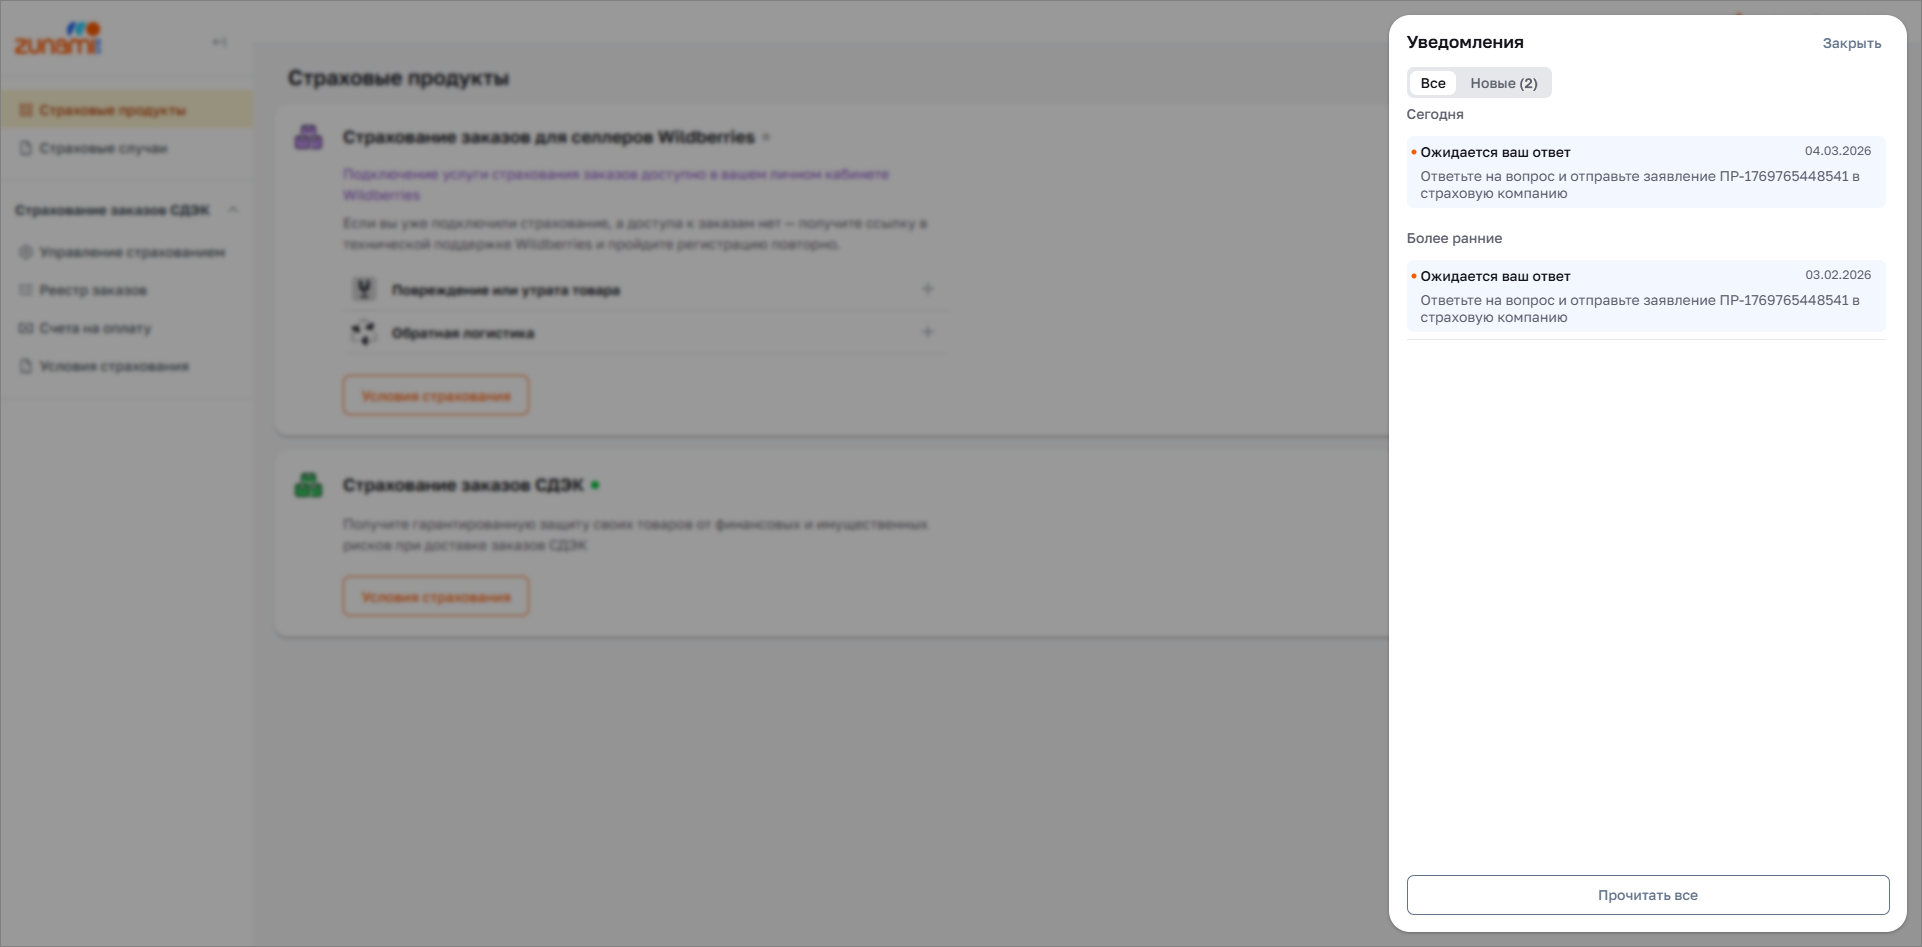Click the Управление страхованием sidebar icon

pyautogui.click(x=26, y=252)
